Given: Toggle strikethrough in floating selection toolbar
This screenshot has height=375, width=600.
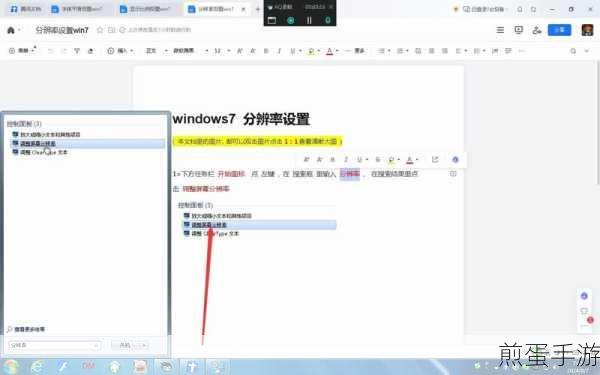Looking at the screenshot, I should pyautogui.click(x=378, y=160).
